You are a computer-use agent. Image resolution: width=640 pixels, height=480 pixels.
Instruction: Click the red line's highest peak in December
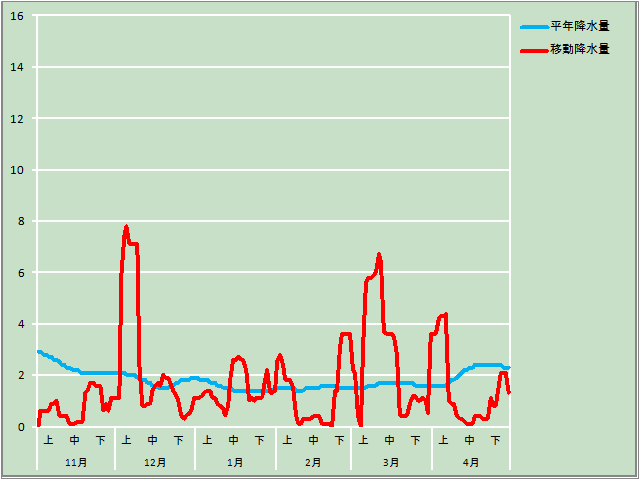tap(126, 227)
